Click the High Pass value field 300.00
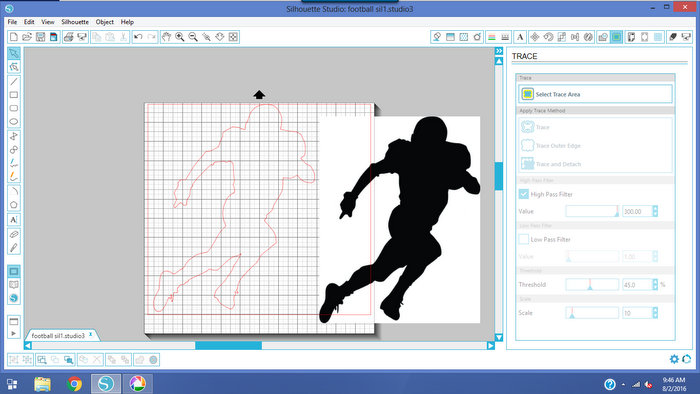 pyautogui.click(x=637, y=211)
